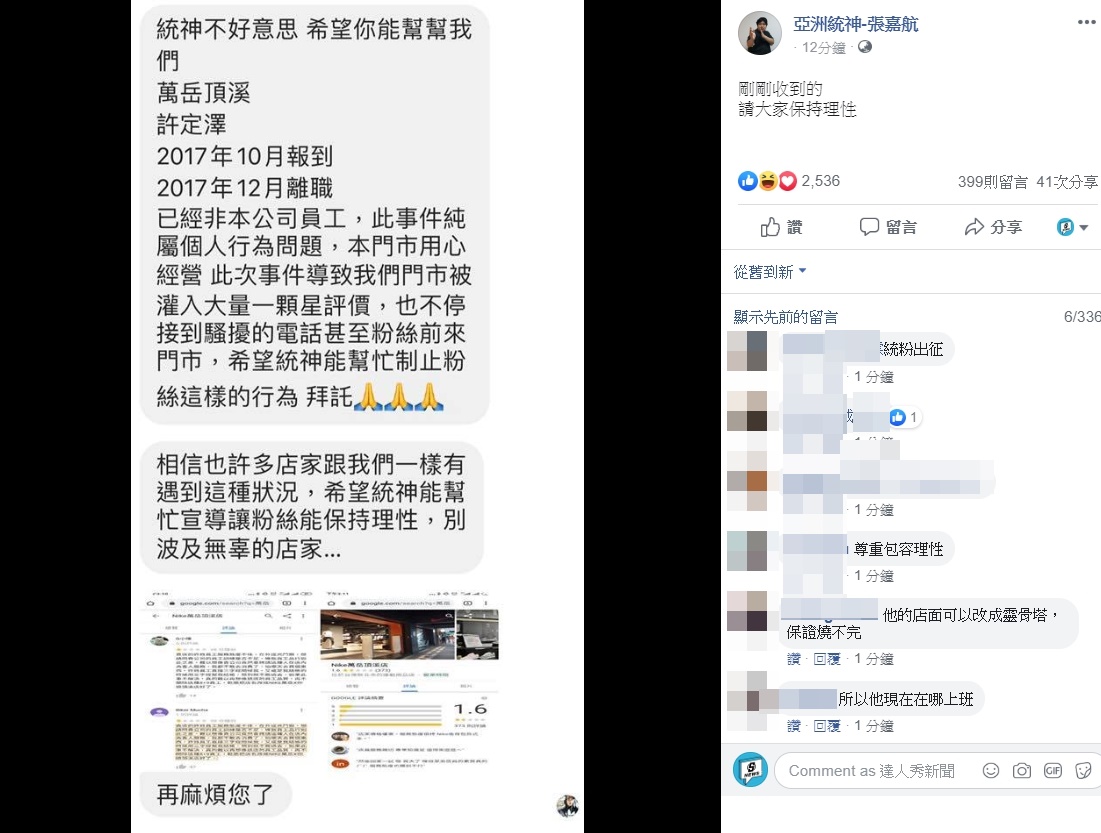
Task: Open the reactions count 2,536 list
Action: pos(820,181)
